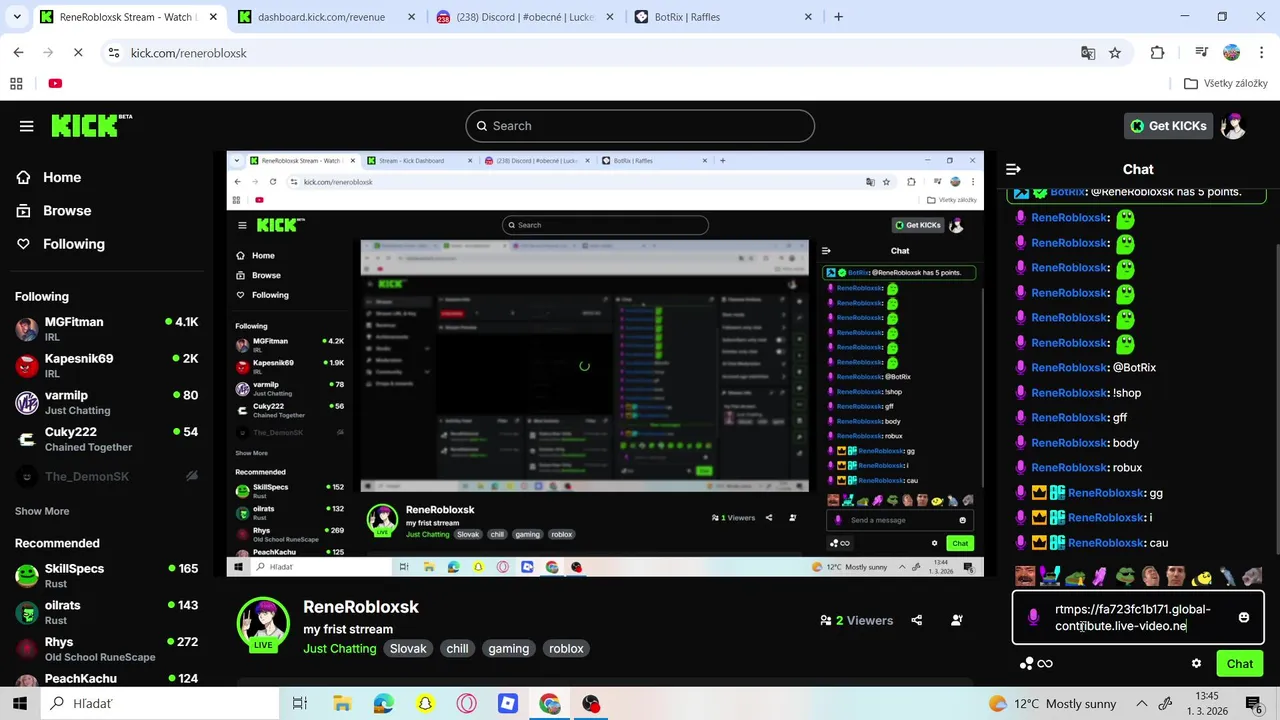The width and height of the screenshot is (1280, 720).
Task: Click the add-user icon beside share
Action: [x=957, y=620]
